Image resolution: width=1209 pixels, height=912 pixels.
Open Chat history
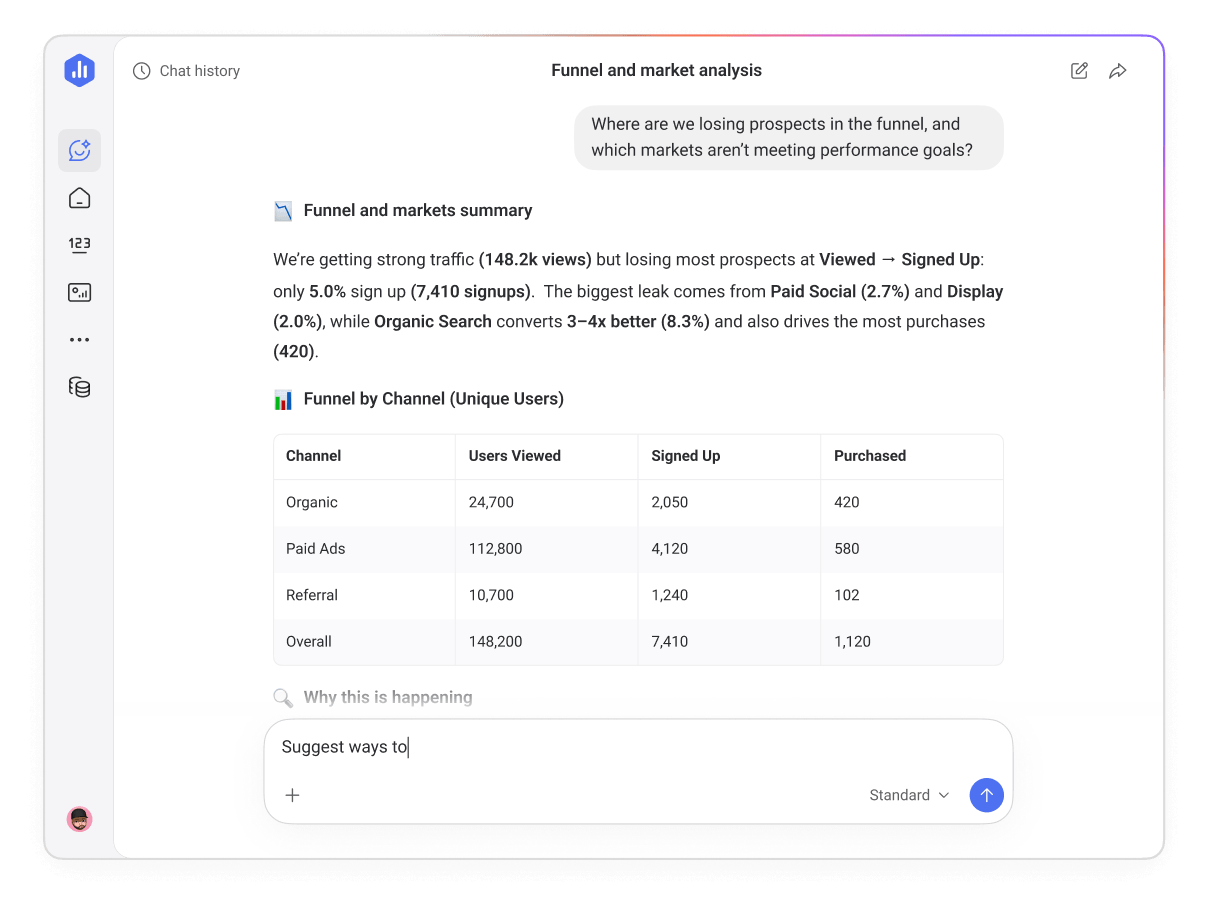186,71
